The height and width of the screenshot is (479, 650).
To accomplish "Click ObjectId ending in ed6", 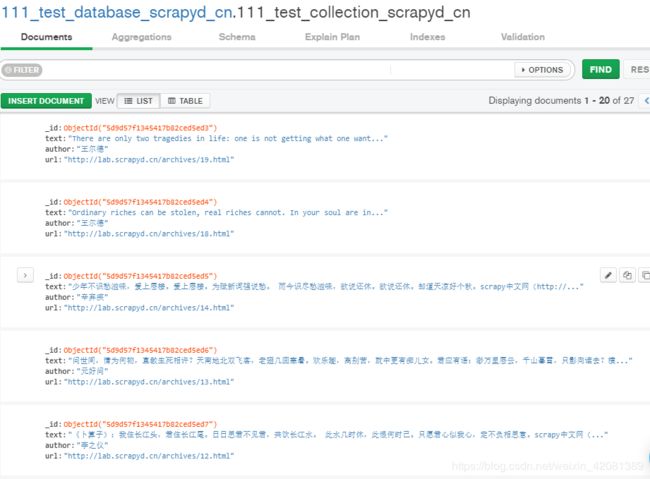I will (140, 350).
